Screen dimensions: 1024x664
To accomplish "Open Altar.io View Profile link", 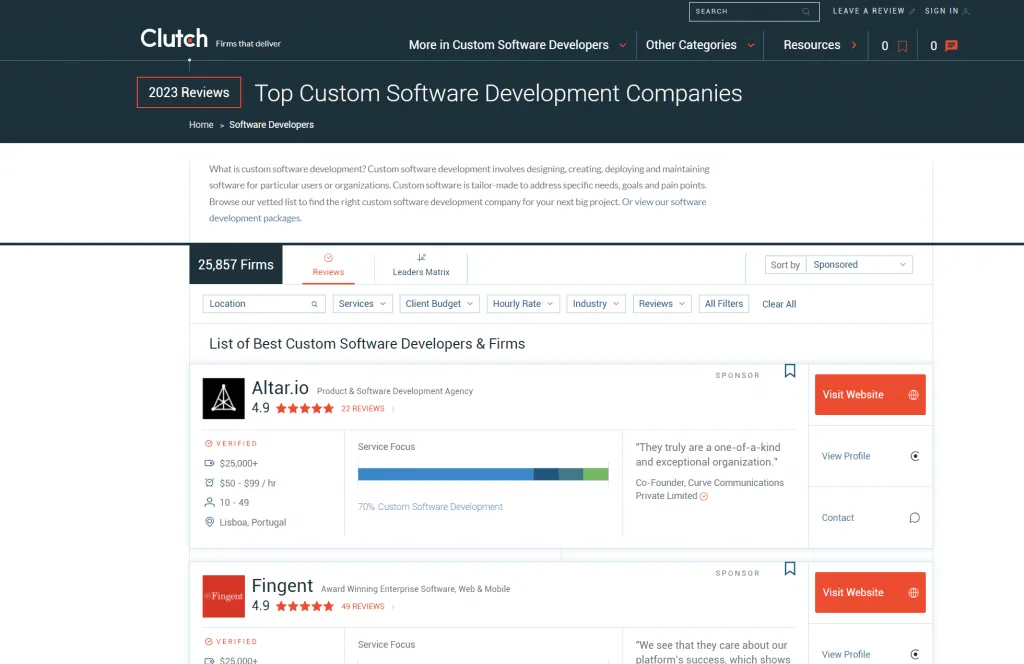I will pos(846,456).
